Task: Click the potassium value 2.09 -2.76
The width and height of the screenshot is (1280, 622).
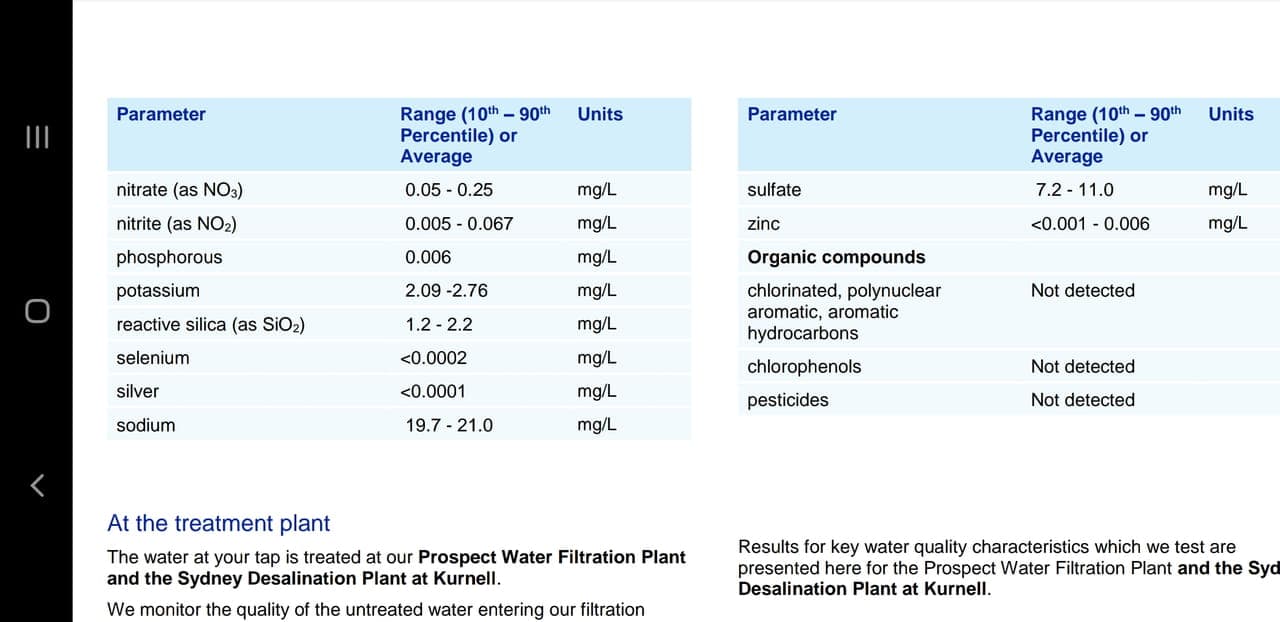Action: pyautogui.click(x=446, y=291)
